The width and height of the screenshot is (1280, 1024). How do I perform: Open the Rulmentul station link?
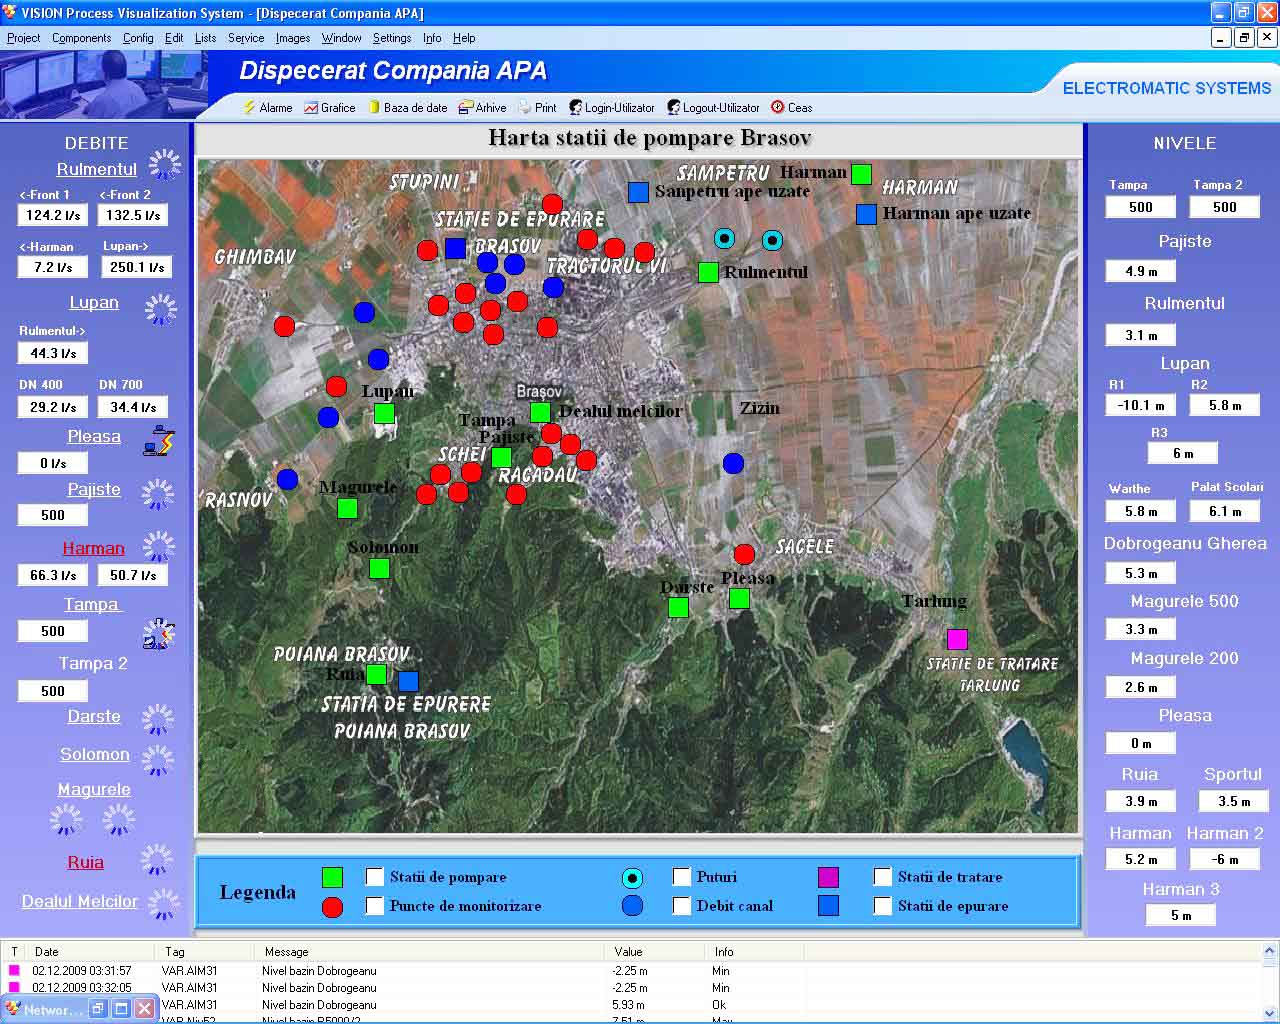pyautogui.click(x=96, y=170)
